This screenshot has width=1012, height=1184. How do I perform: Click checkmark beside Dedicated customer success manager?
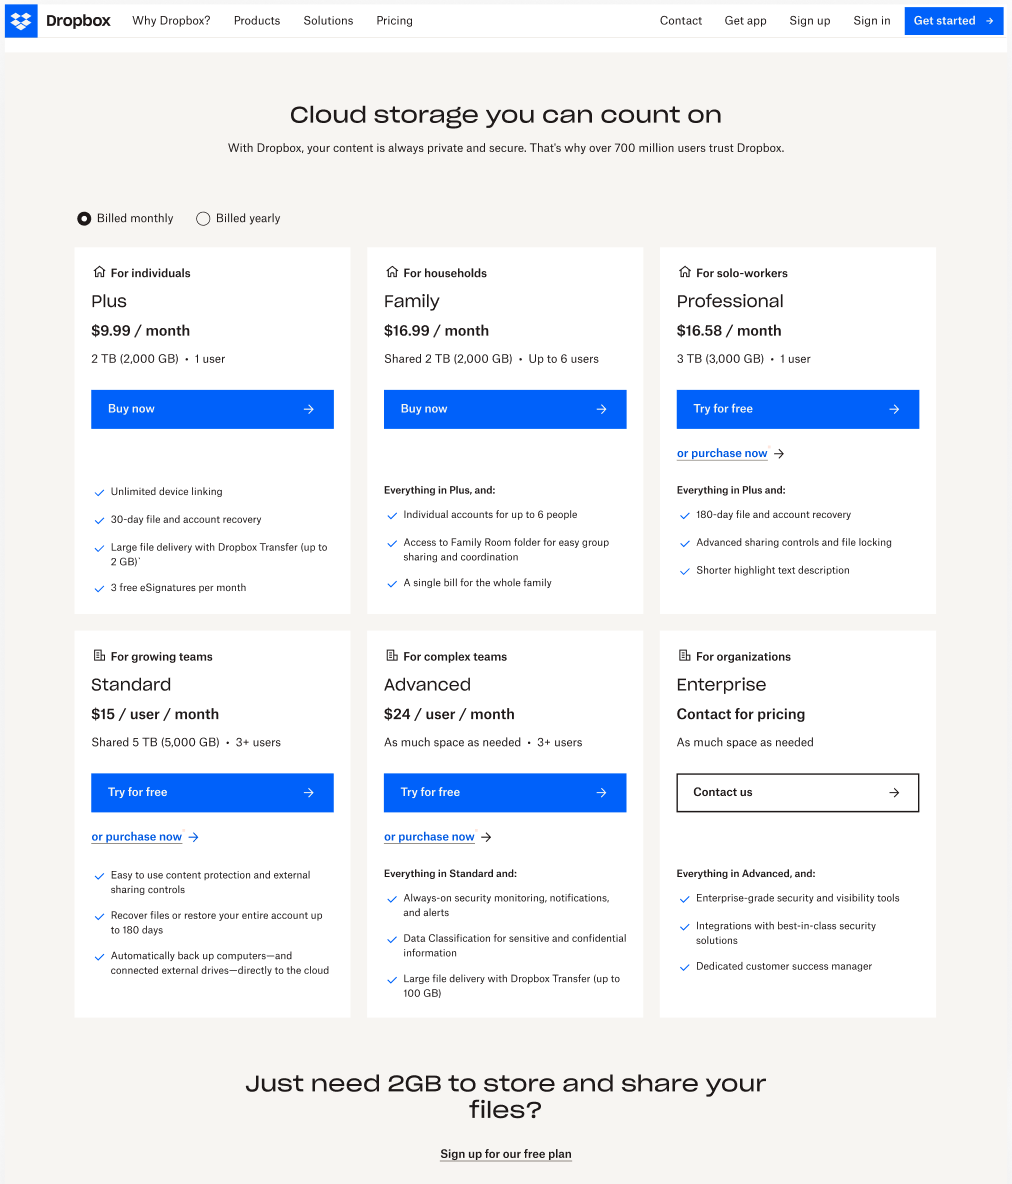point(685,967)
